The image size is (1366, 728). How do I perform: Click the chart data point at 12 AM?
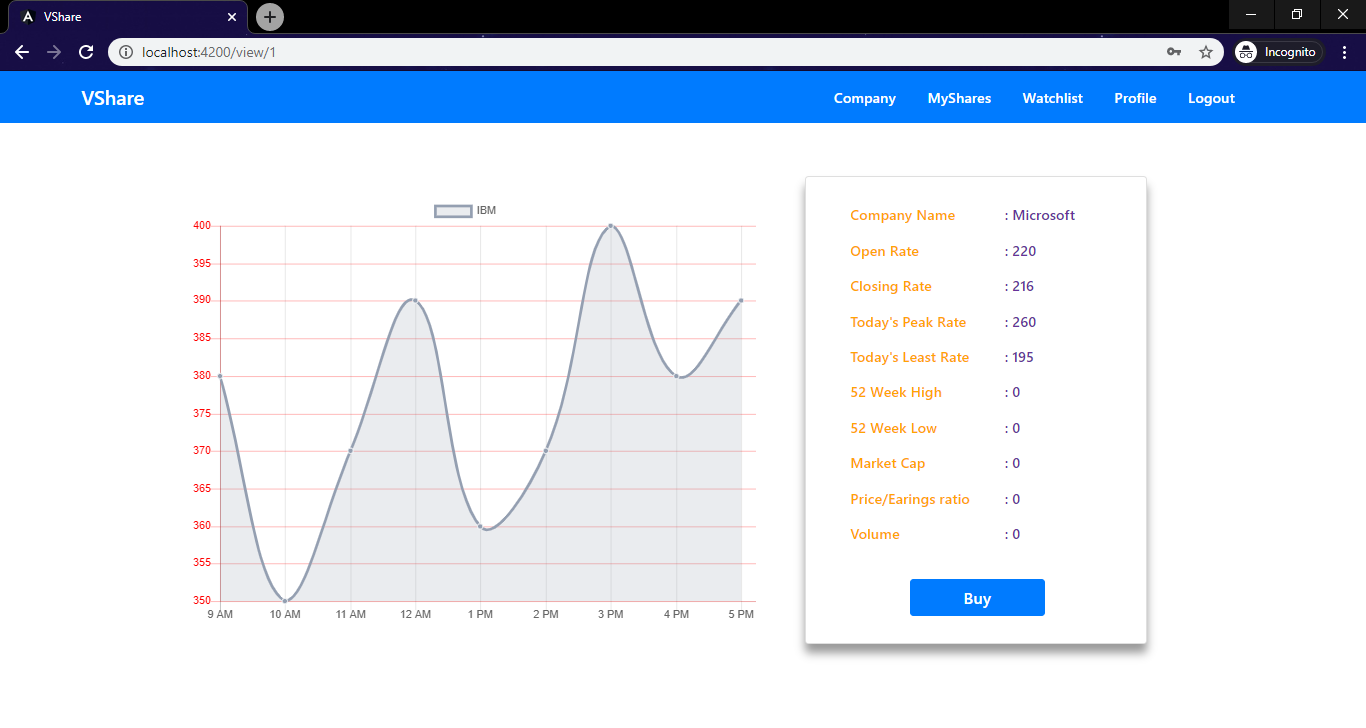[x=415, y=300]
